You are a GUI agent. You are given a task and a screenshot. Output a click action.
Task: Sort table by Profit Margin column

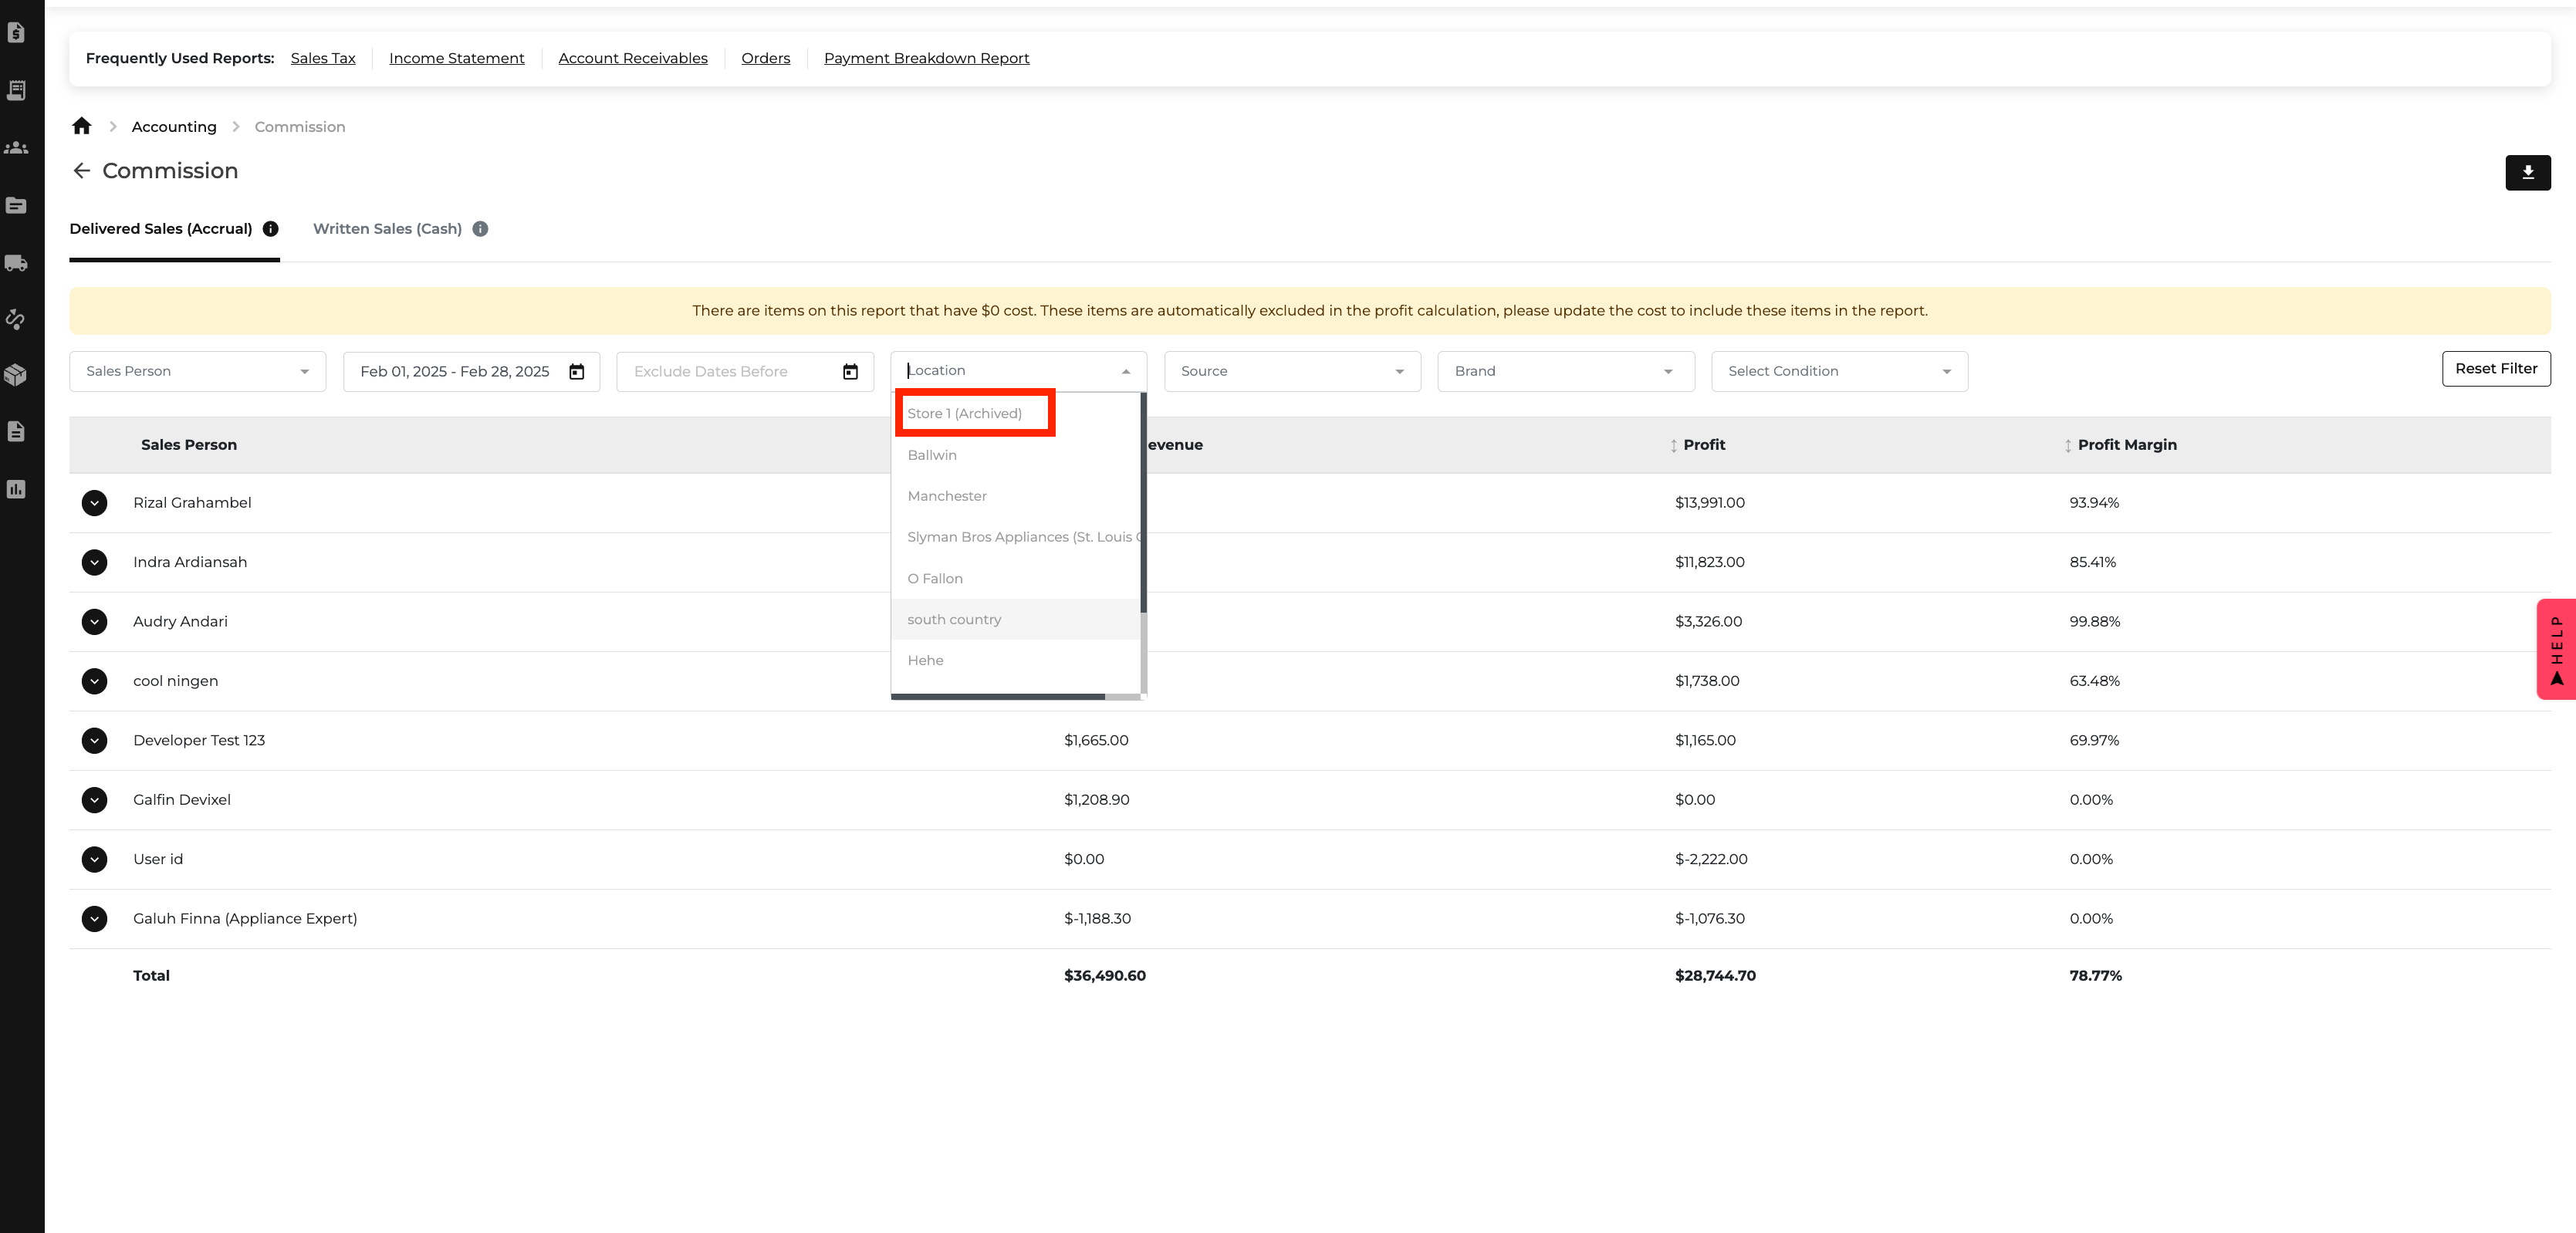[2125, 445]
